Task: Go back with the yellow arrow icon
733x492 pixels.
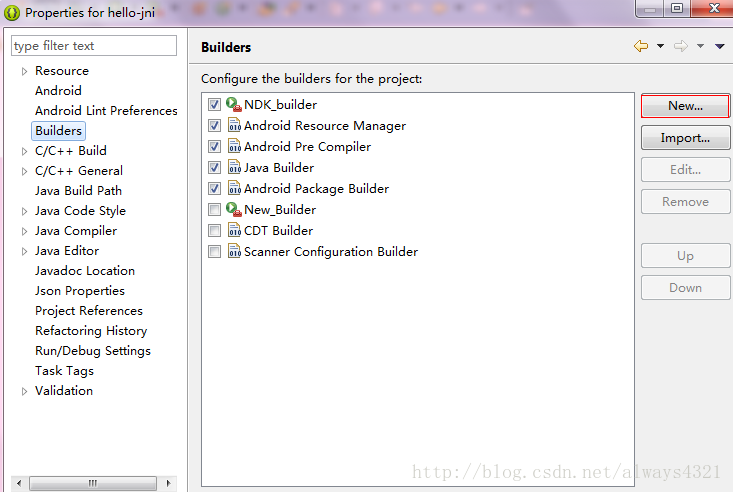Action: point(641,46)
